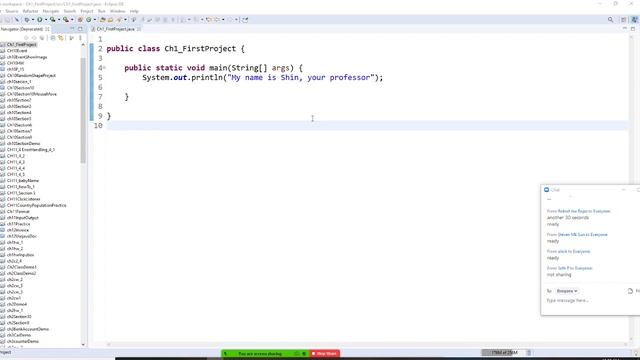The image size is (640, 360).
Task: Click the New Java Class icon in toolbar
Action: [89, 20]
